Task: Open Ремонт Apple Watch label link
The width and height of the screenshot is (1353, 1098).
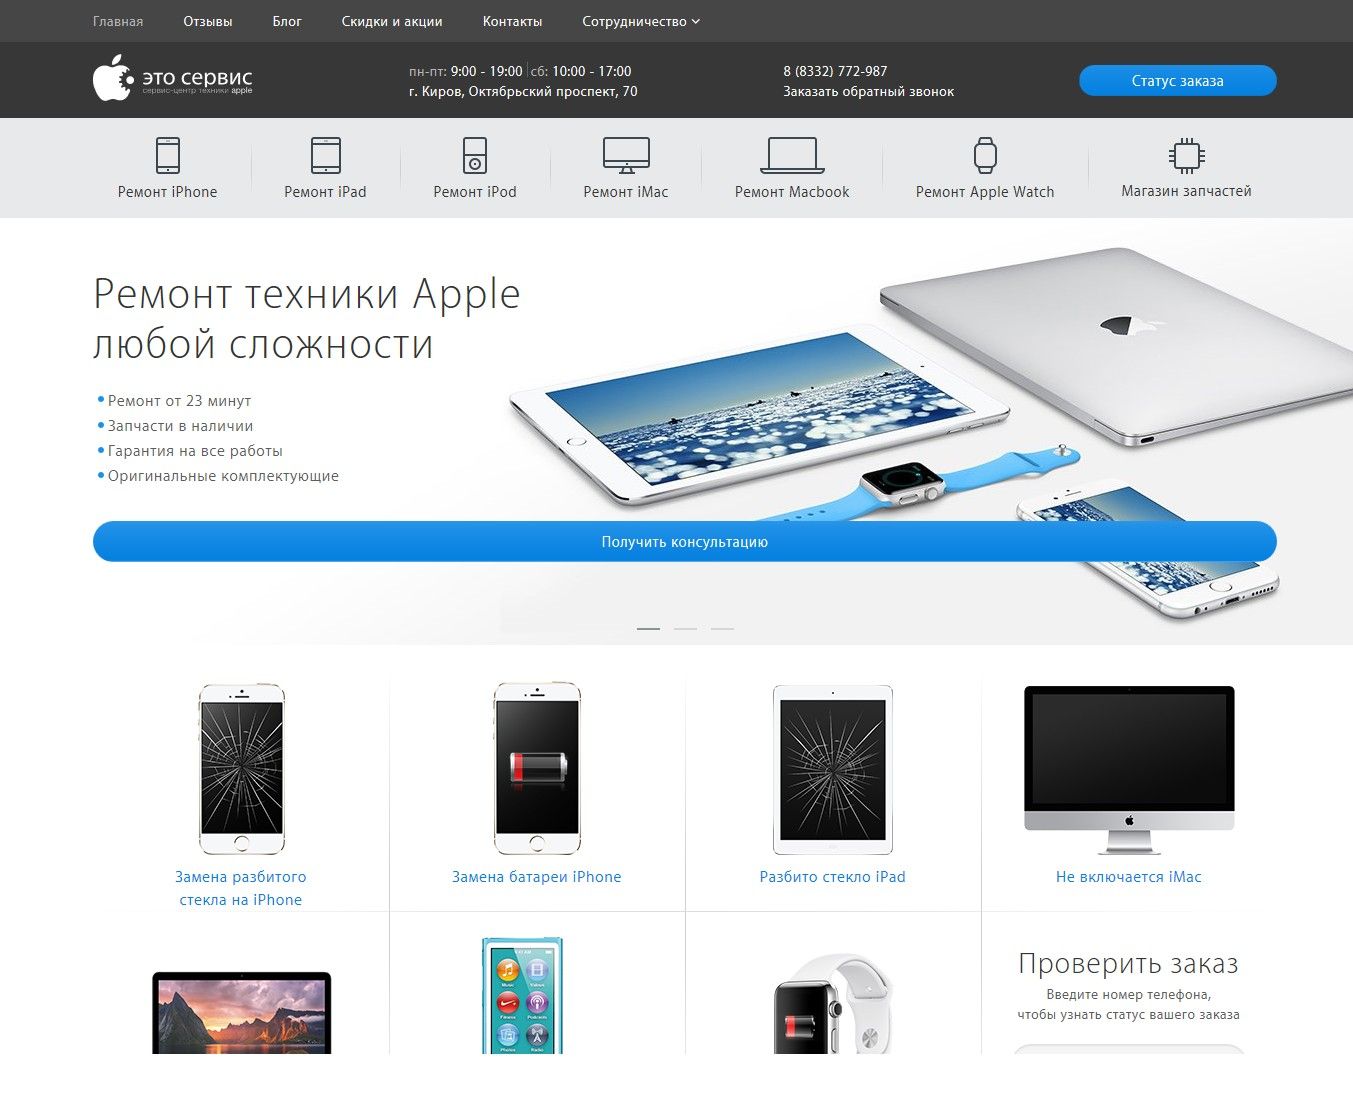Action: click(985, 192)
